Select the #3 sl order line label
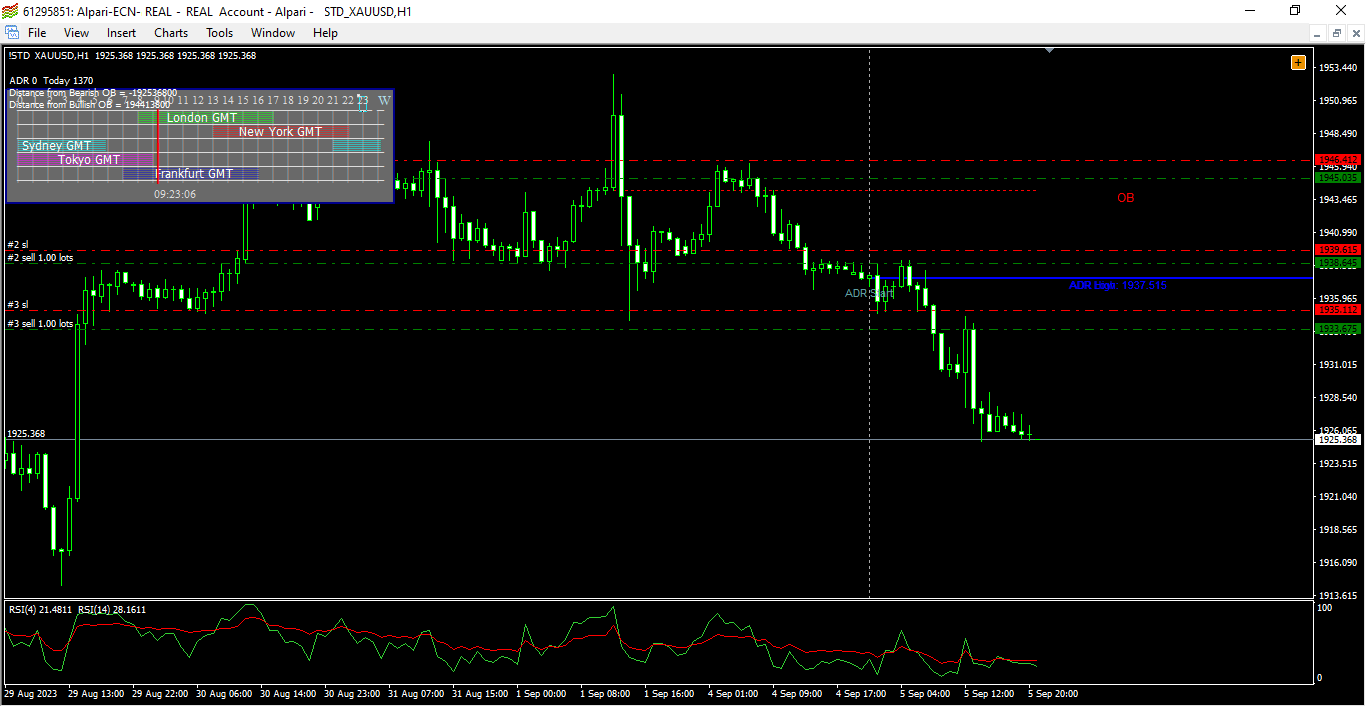This screenshot has height=706, width=1366. pyautogui.click(x=18, y=304)
